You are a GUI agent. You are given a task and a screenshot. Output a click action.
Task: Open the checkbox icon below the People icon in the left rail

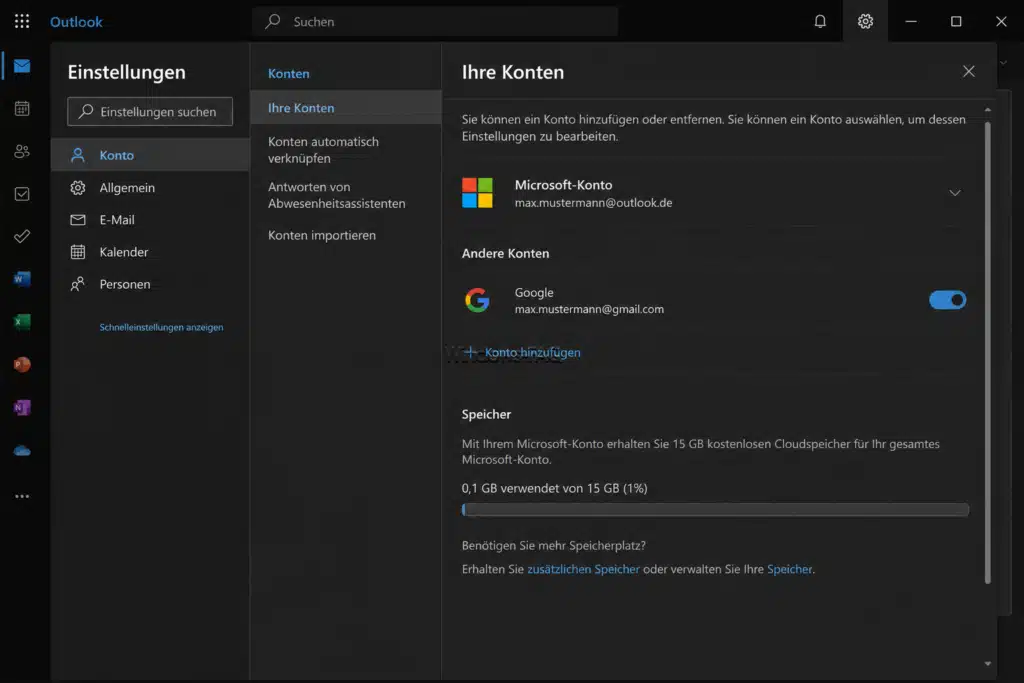(22, 194)
